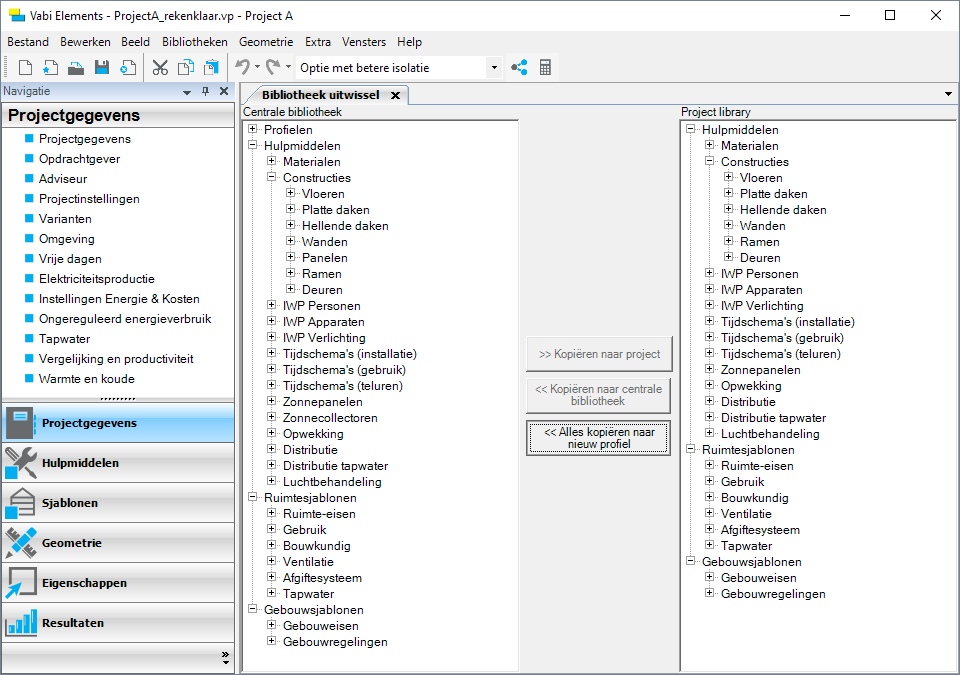Collapse Ruimtesjablonen in the Project library
The width and height of the screenshot is (960, 675).
[x=692, y=450]
